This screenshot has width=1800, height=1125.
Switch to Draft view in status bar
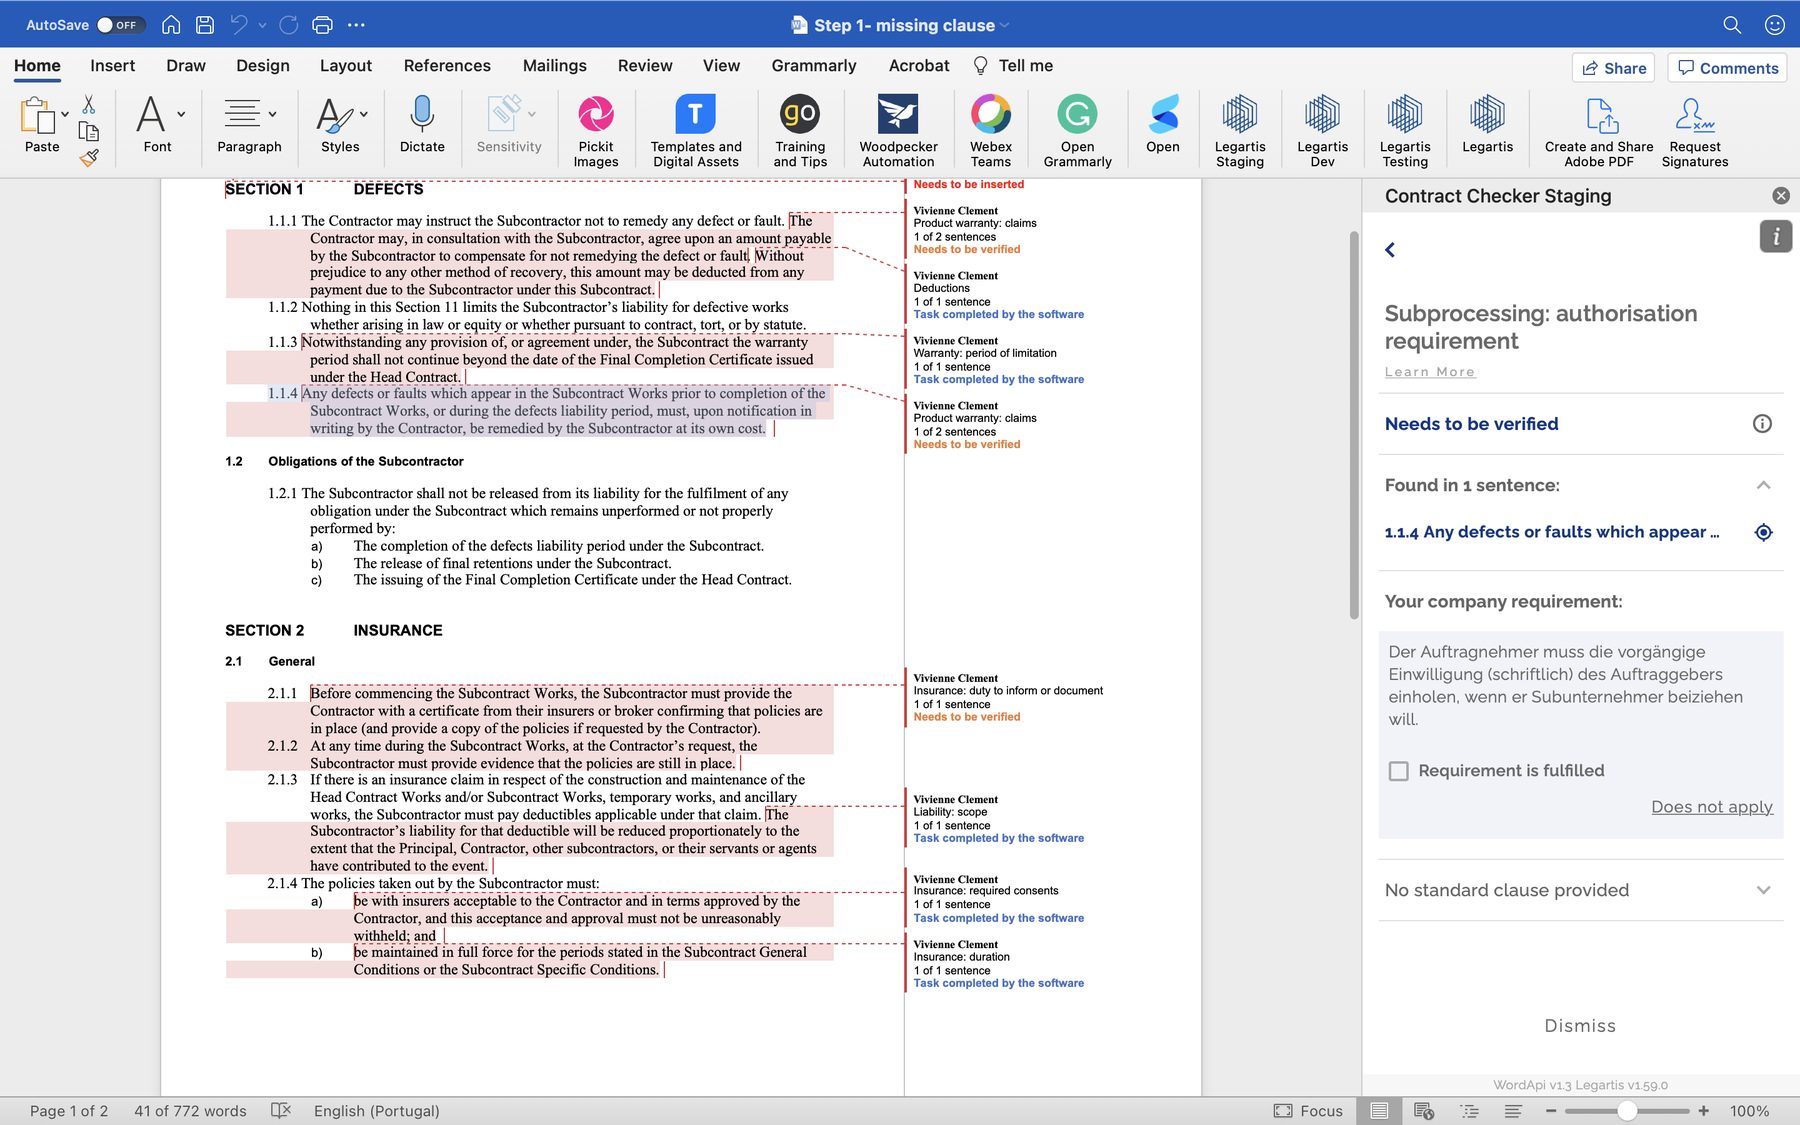tap(1513, 1111)
